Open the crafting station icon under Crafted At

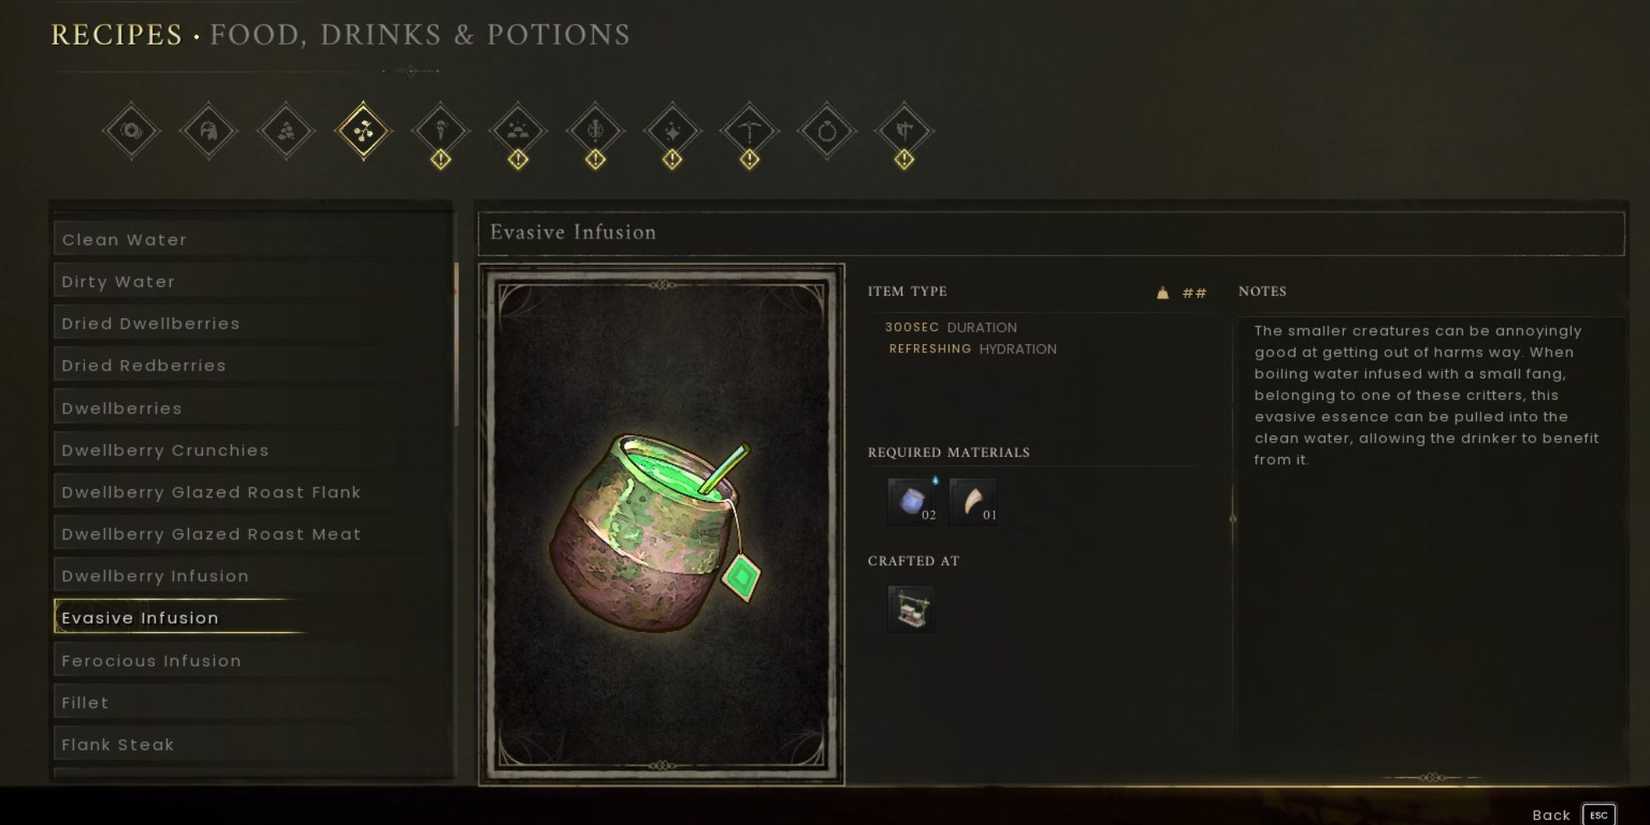(911, 609)
